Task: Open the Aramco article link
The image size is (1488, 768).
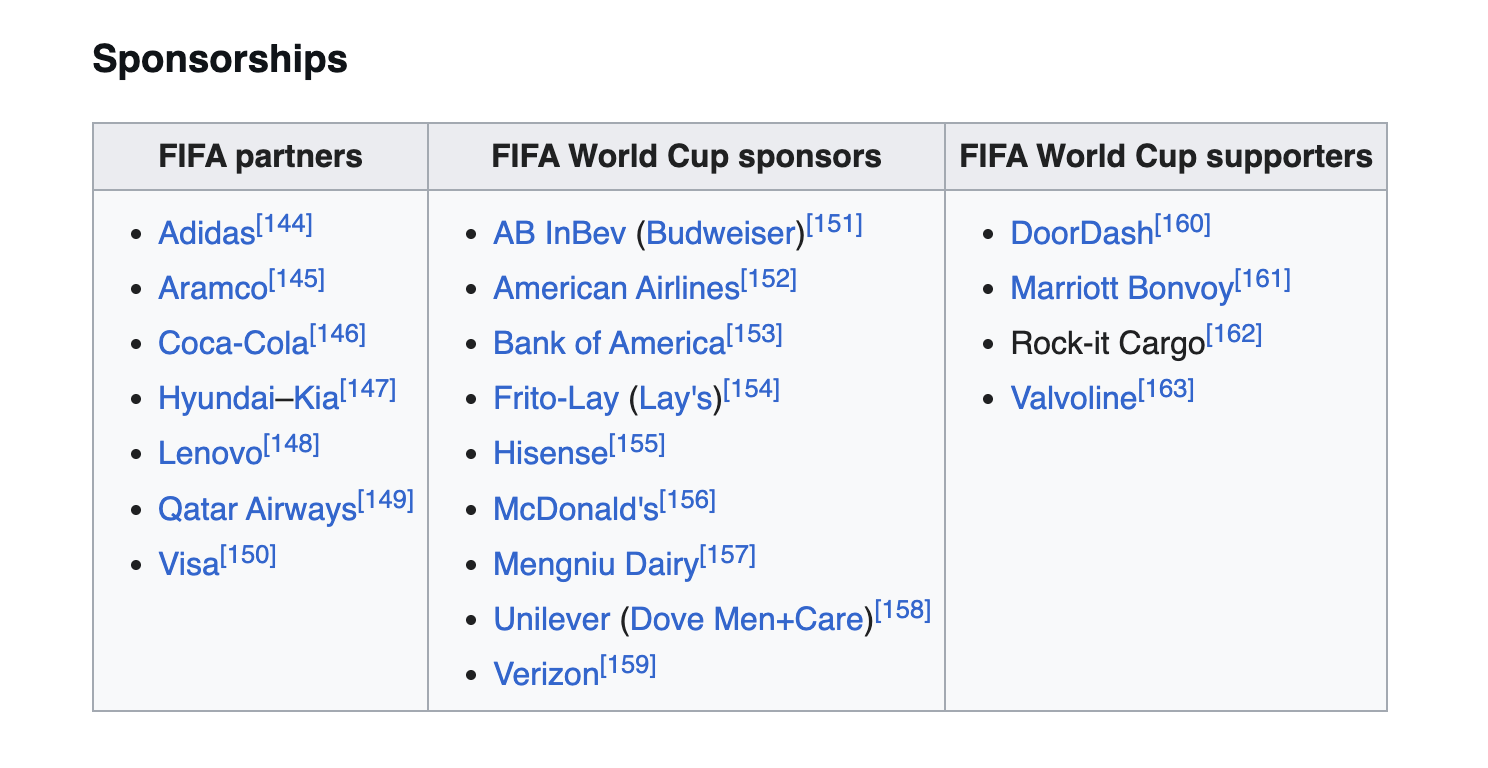Action: [x=213, y=288]
